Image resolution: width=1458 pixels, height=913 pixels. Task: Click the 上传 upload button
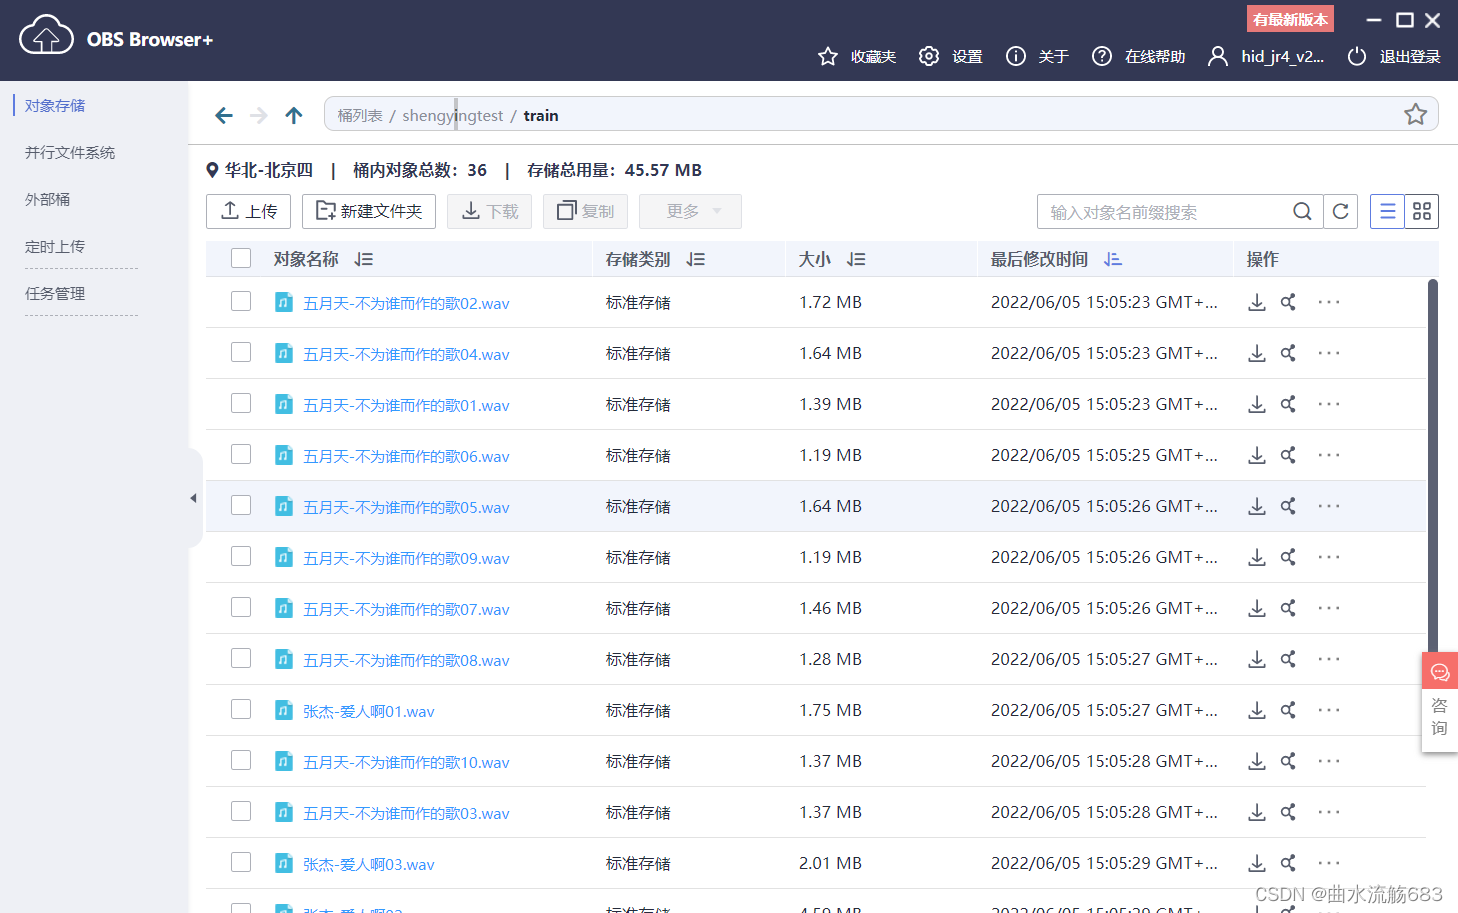tap(248, 211)
